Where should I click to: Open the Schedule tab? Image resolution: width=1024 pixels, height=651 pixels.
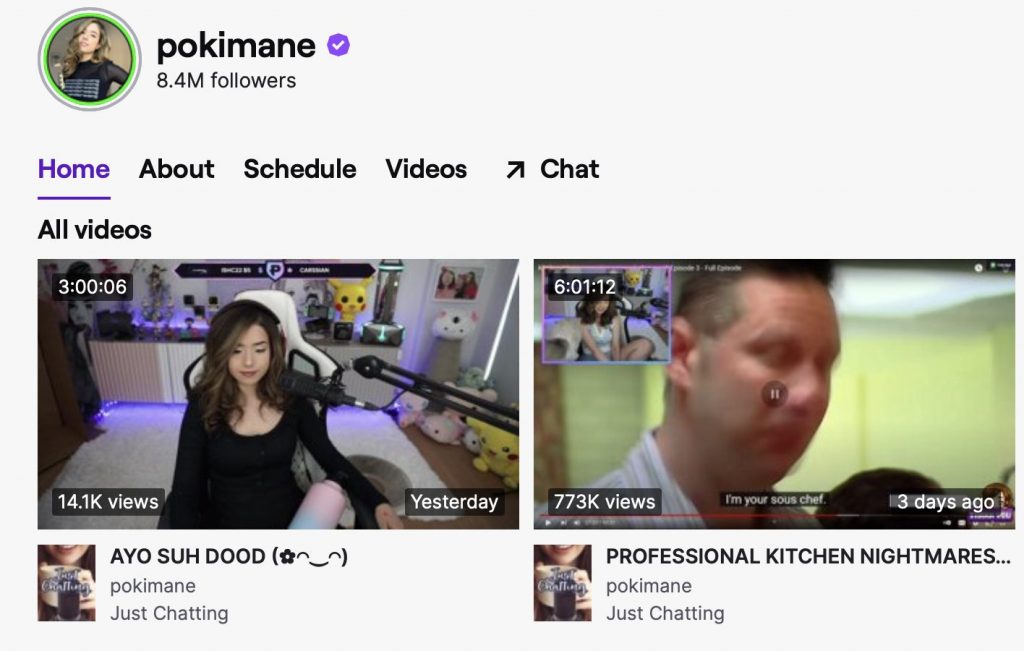pyautogui.click(x=300, y=169)
